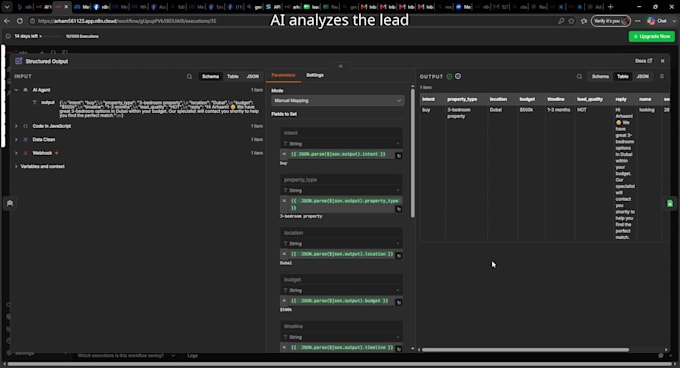Click the green Sheets node icon at right

click(x=670, y=204)
